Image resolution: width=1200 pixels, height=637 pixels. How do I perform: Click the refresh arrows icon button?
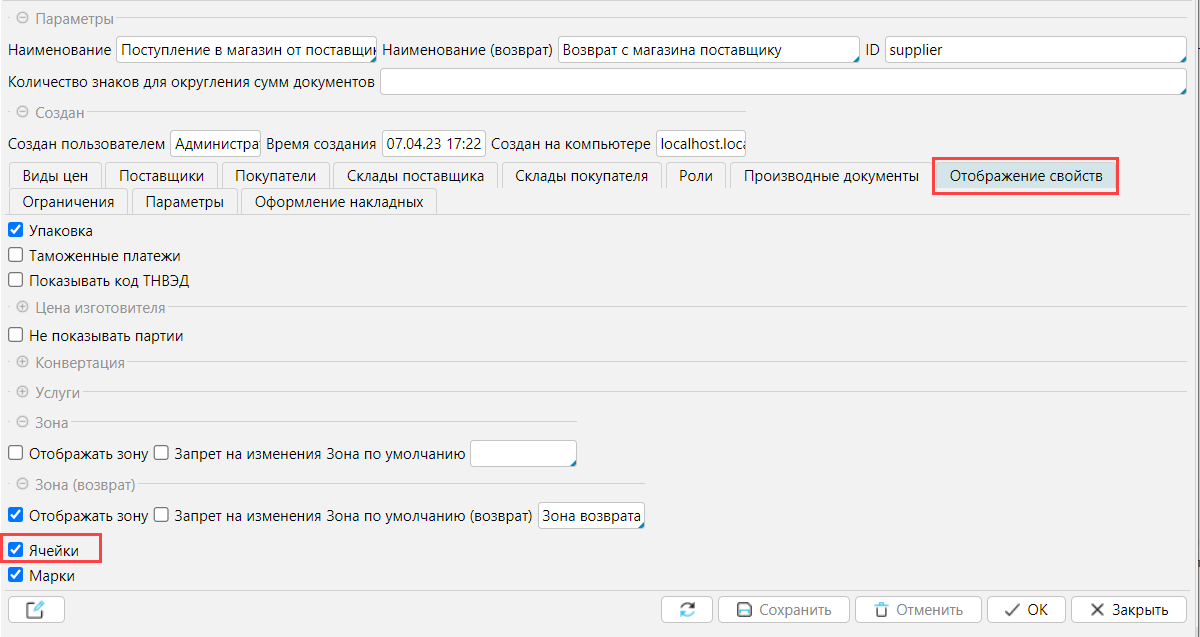point(687,609)
